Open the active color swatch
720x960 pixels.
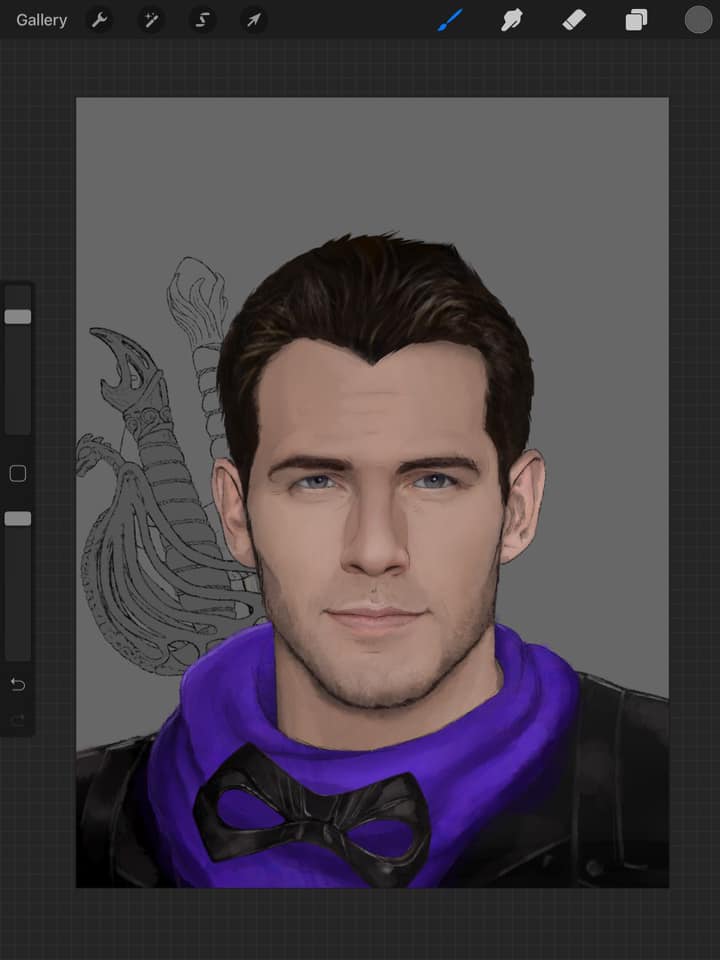click(x=697, y=20)
